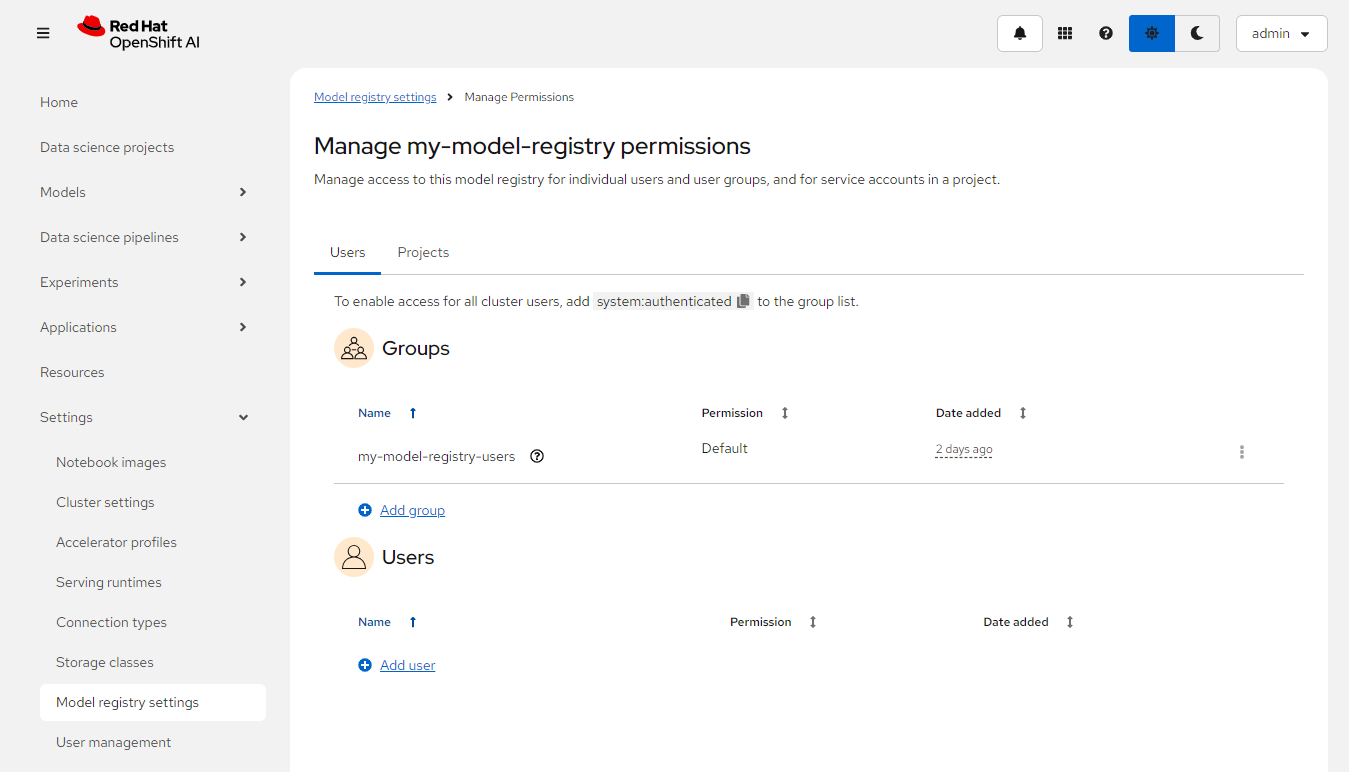Open kebab menu for my-model-registry-users row
The image size is (1349, 772).
click(x=1242, y=452)
